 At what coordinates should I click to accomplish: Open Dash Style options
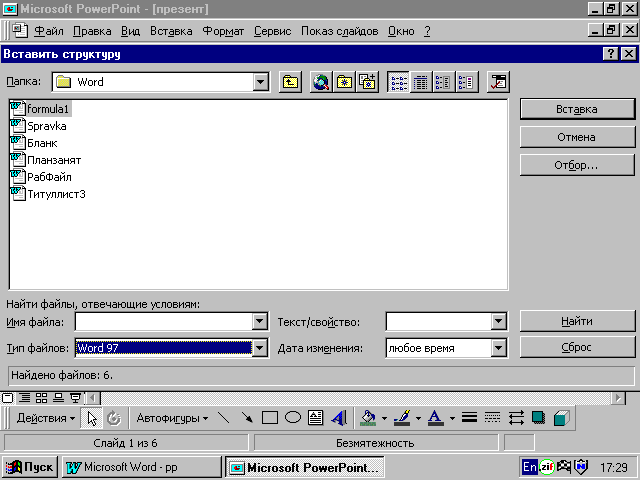tap(492, 418)
